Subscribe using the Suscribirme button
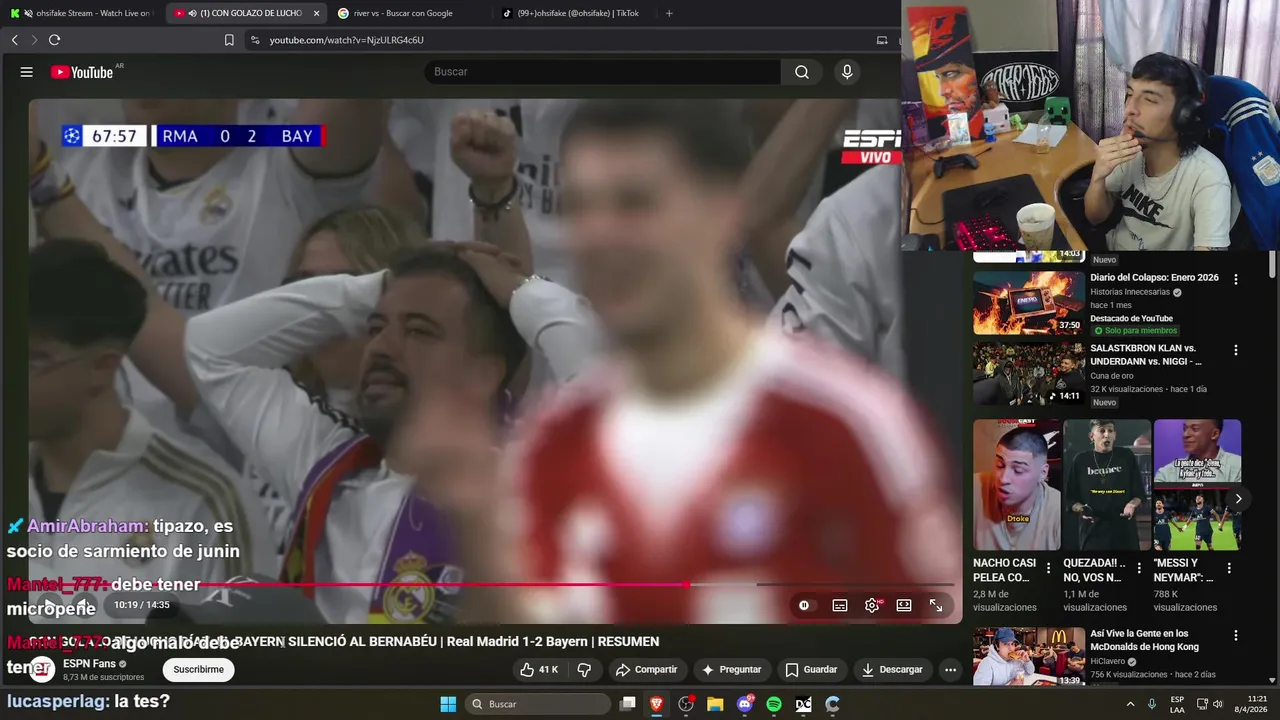The width and height of the screenshot is (1280, 720). click(x=198, y=669)
